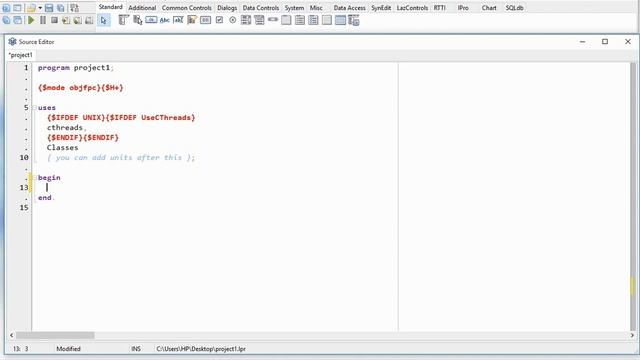This screenshot has width=640, height=360.
Task: Collapse the begin block fold marker
Action: point(35,178)
